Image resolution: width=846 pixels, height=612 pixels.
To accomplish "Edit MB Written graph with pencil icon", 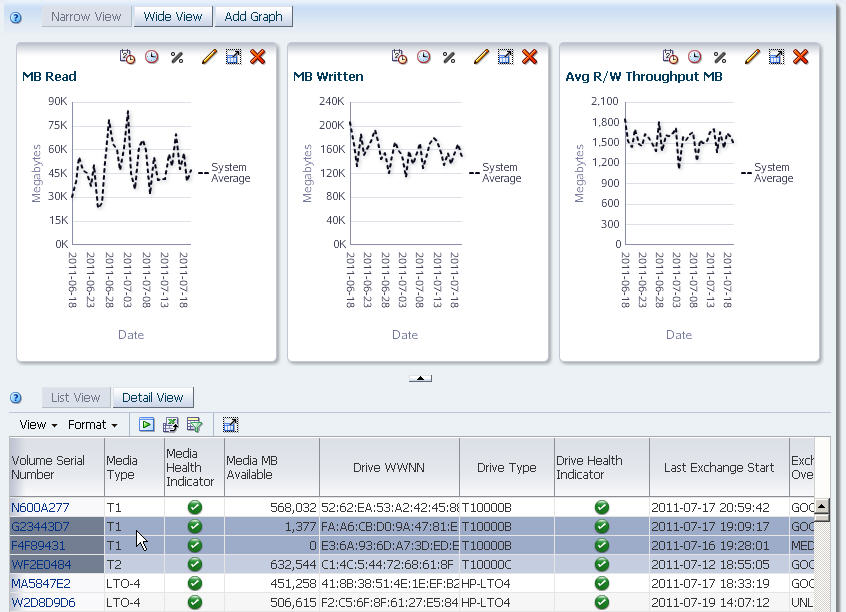I will pyautogui.click(x=481, y=57).
